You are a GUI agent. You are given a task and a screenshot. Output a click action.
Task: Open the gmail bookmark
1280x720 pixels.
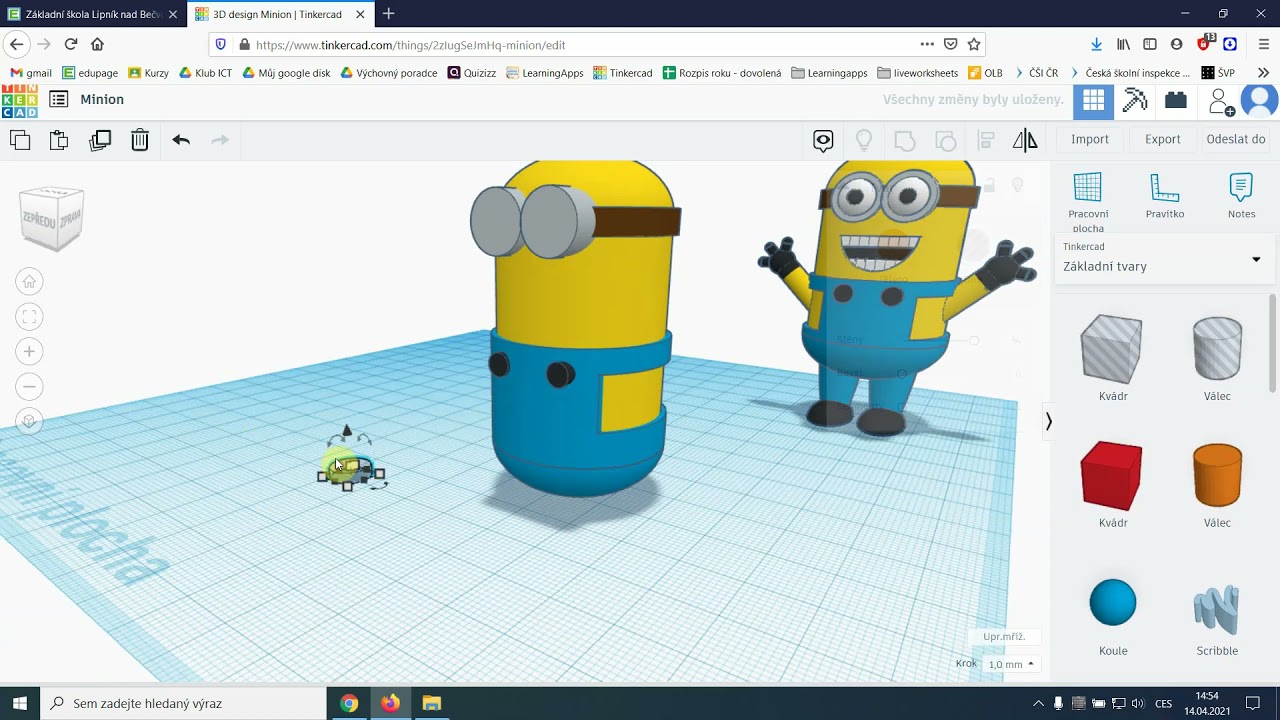(30, 73)
